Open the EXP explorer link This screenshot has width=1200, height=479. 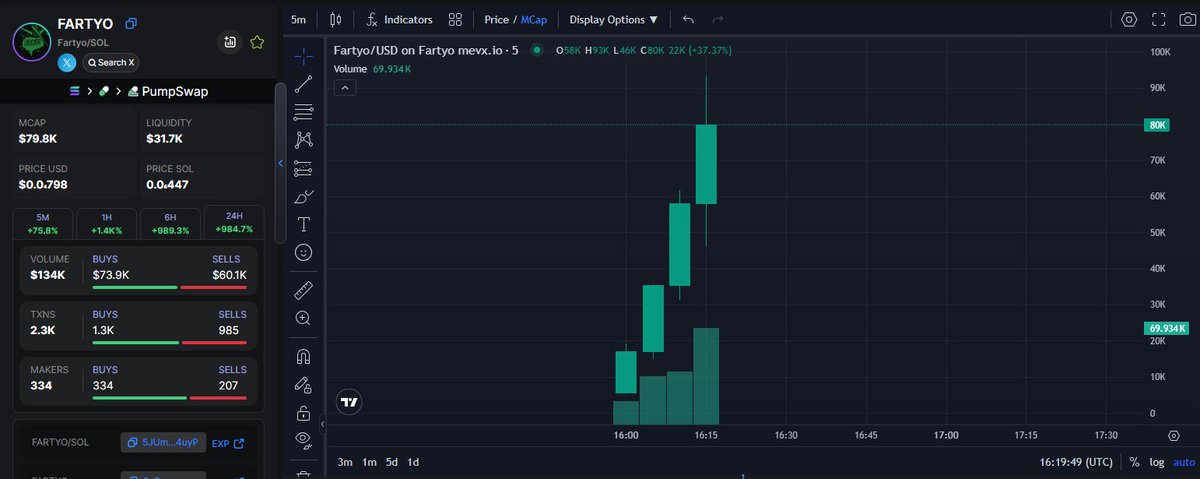tap(228, 442)
